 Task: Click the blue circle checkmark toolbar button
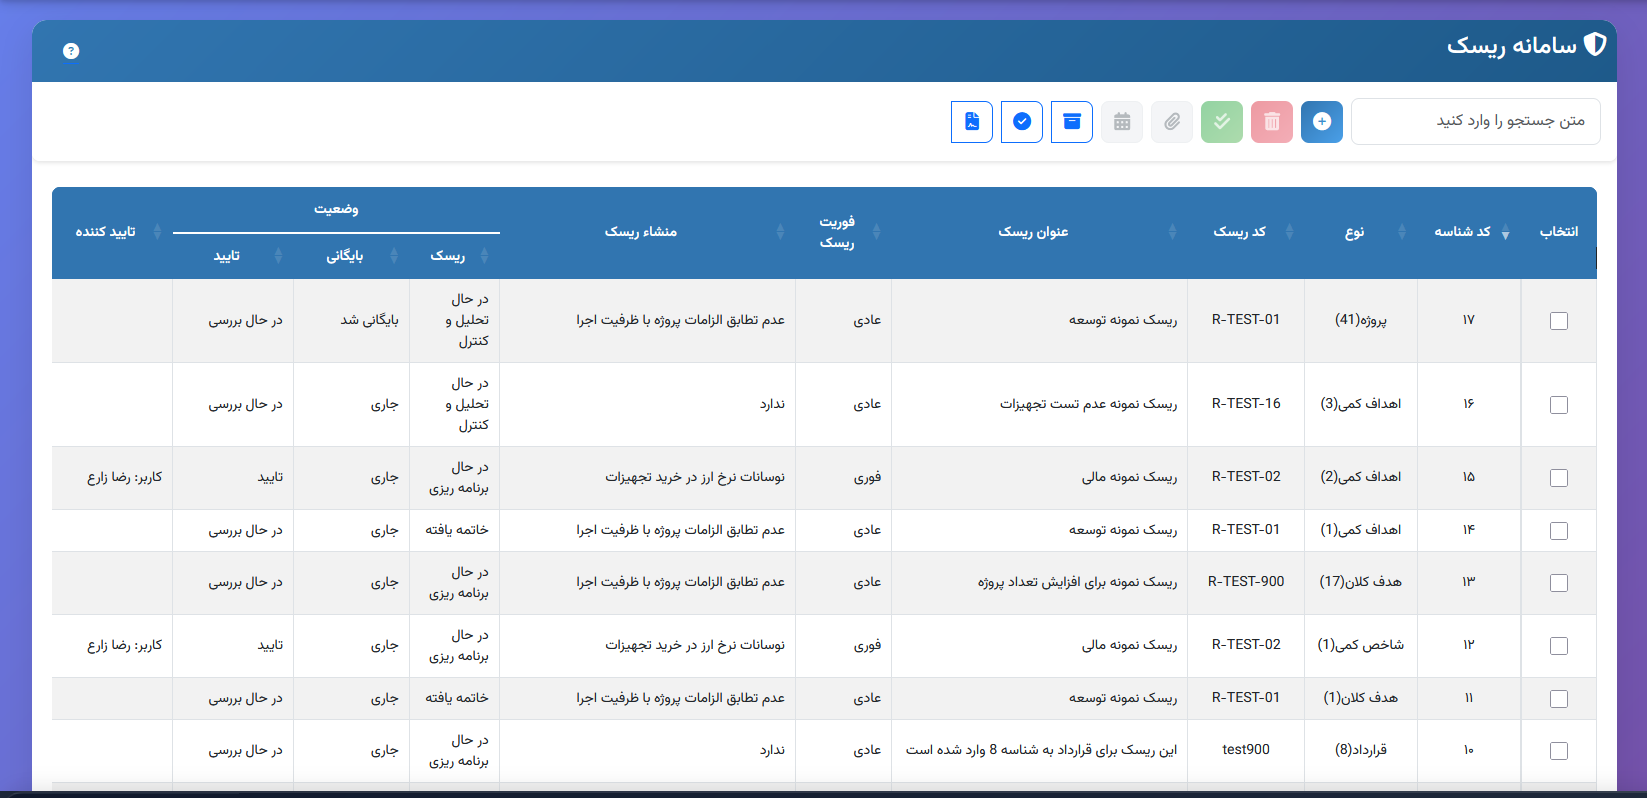1022,122
